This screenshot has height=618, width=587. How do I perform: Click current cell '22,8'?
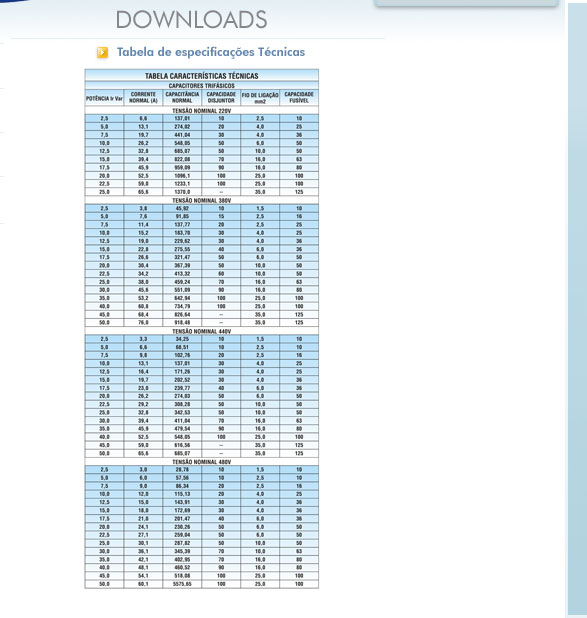click(143, 249)
